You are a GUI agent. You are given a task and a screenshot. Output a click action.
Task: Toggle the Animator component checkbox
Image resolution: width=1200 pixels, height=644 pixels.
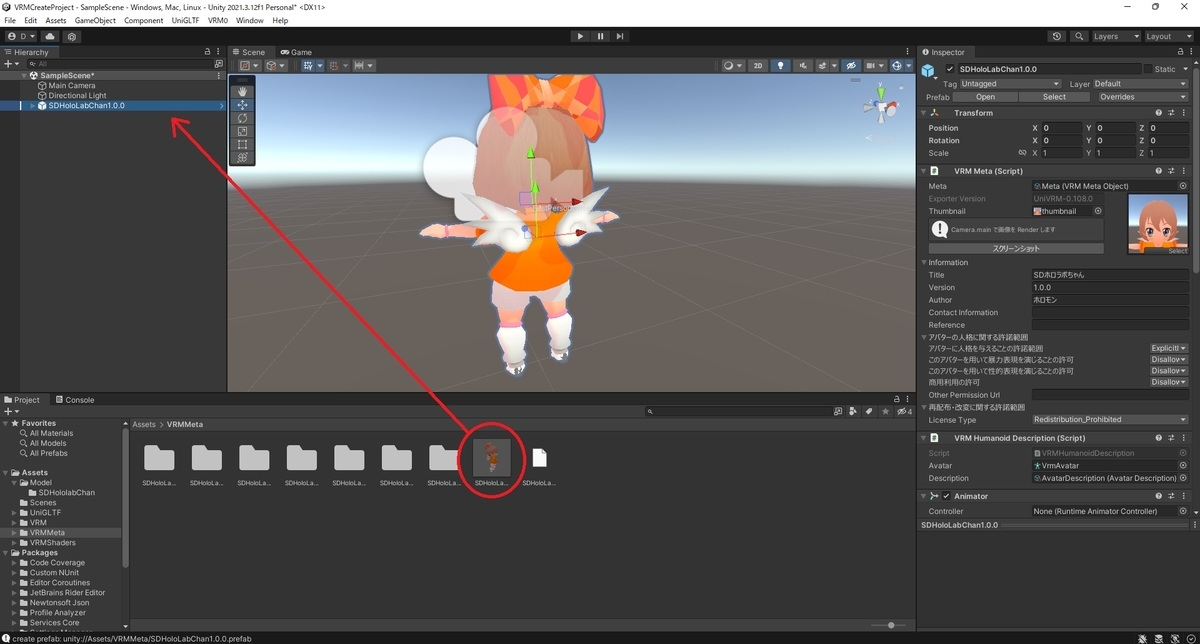coord(946,496)
